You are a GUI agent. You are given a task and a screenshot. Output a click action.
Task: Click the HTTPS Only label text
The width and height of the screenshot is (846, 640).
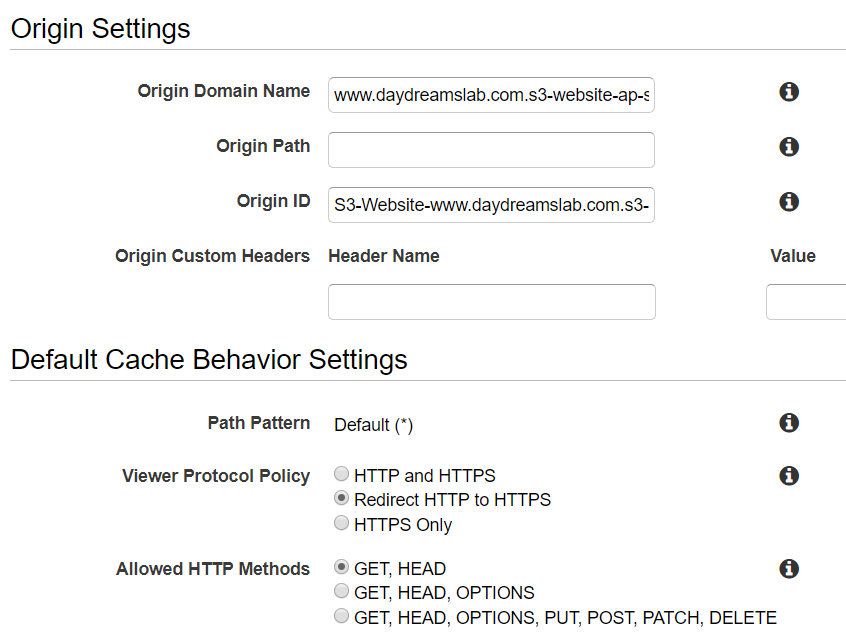[403, 525]
